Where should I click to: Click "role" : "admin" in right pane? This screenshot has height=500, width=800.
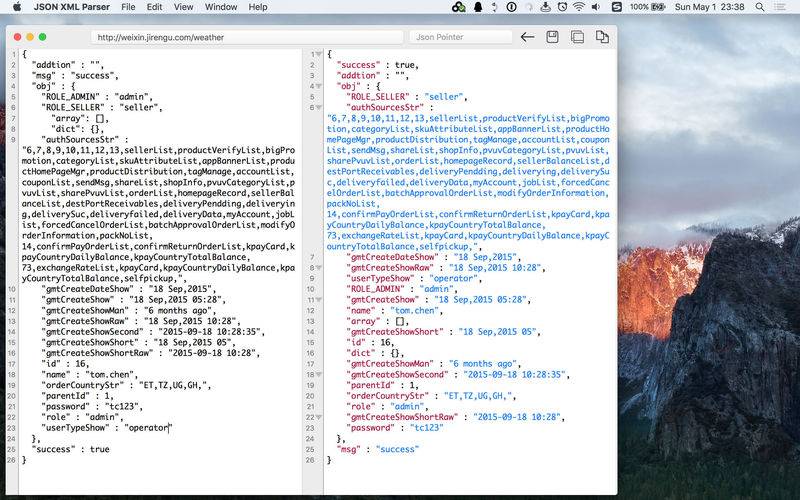coord(387,407)
